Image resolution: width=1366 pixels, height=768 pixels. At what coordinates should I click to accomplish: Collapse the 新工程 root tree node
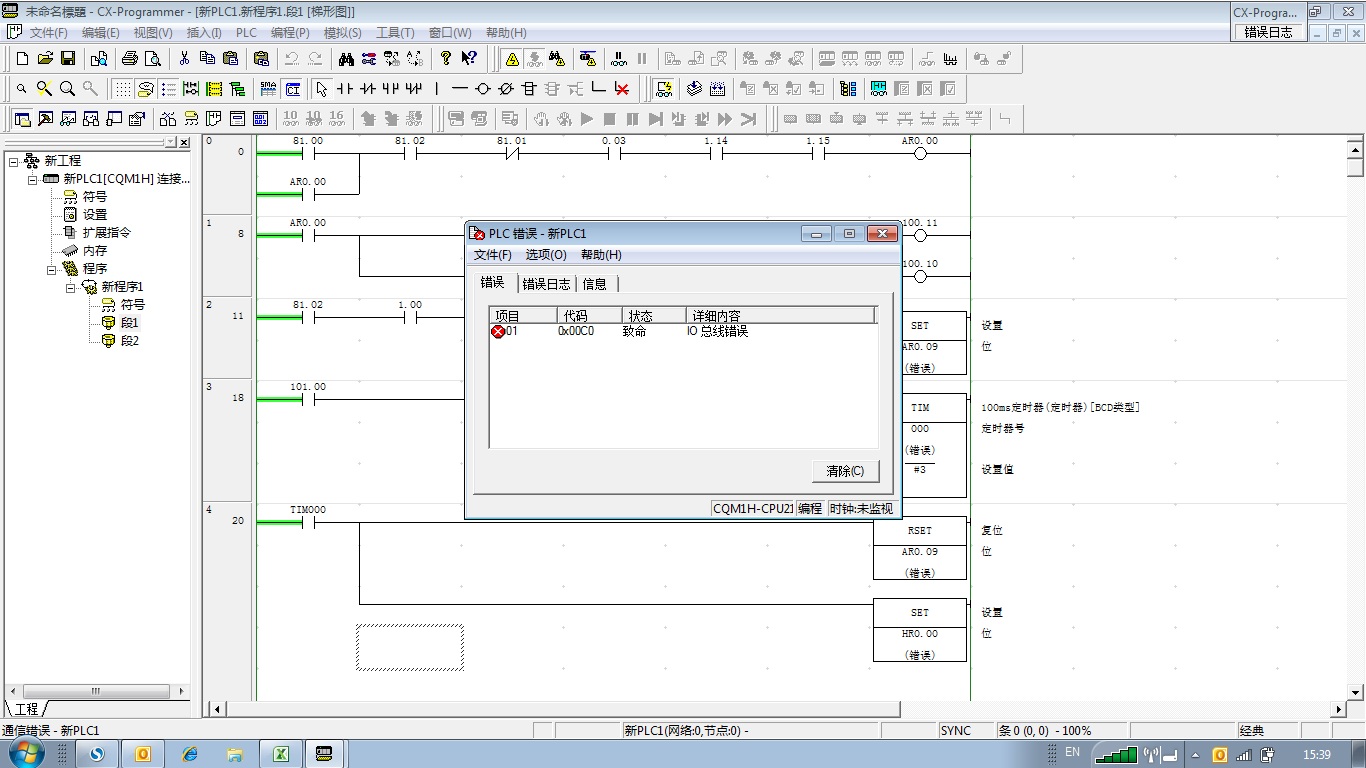coord(14,161)
